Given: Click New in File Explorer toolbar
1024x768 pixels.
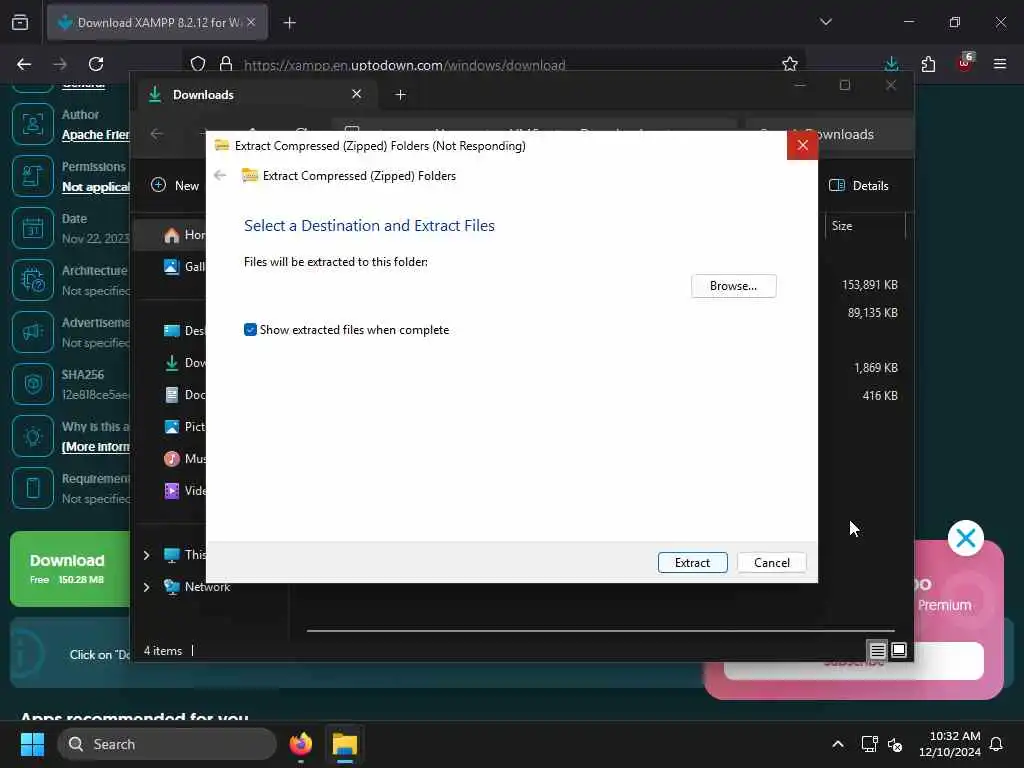Looking at the screenshot, I should pos(175,185).
